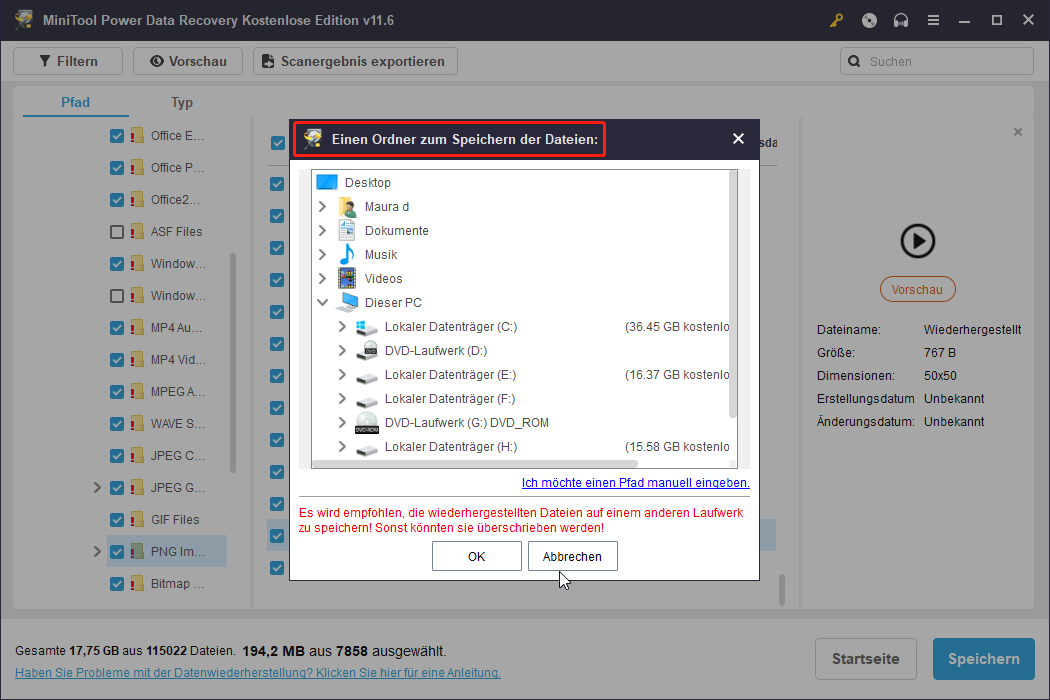Uncheck the Bitmap checkbox

coord(117,584)
